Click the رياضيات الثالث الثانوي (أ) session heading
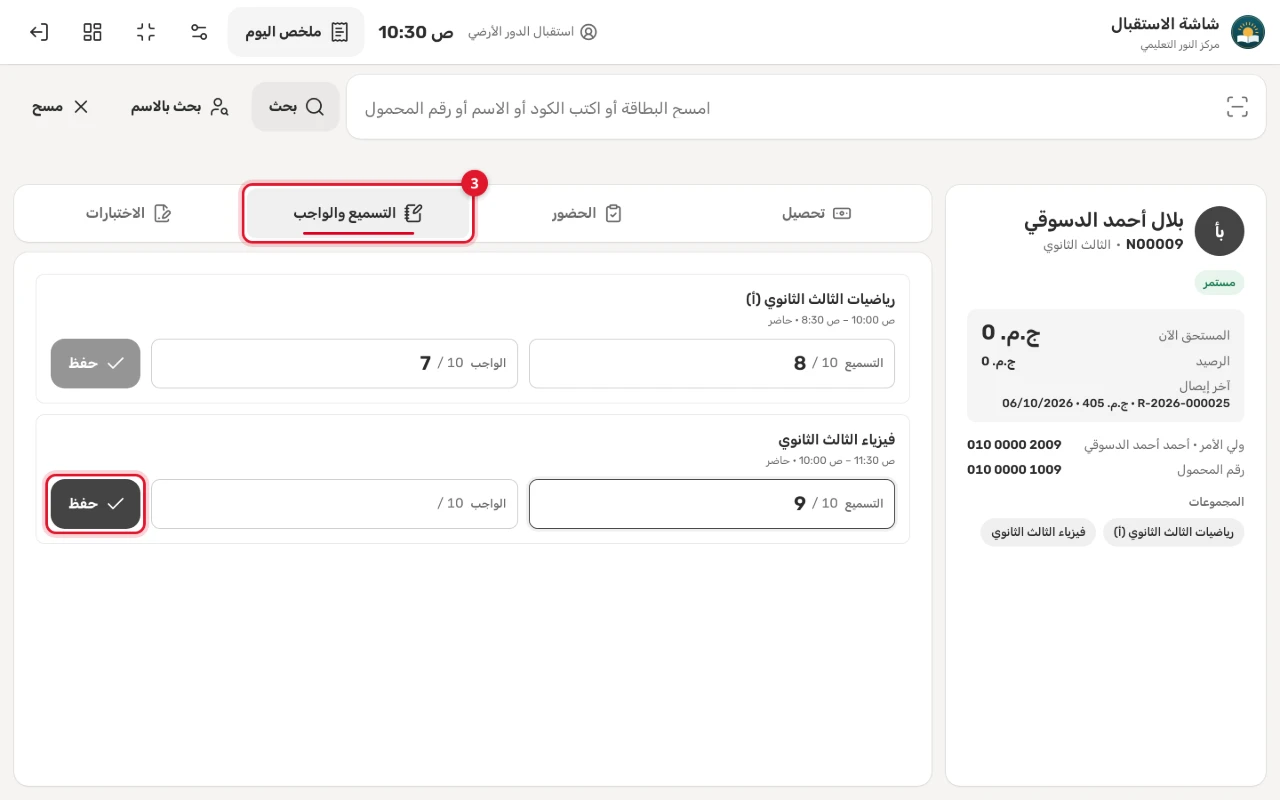Viewport: 1280px width, 800px height. click(x=820, y=299)
